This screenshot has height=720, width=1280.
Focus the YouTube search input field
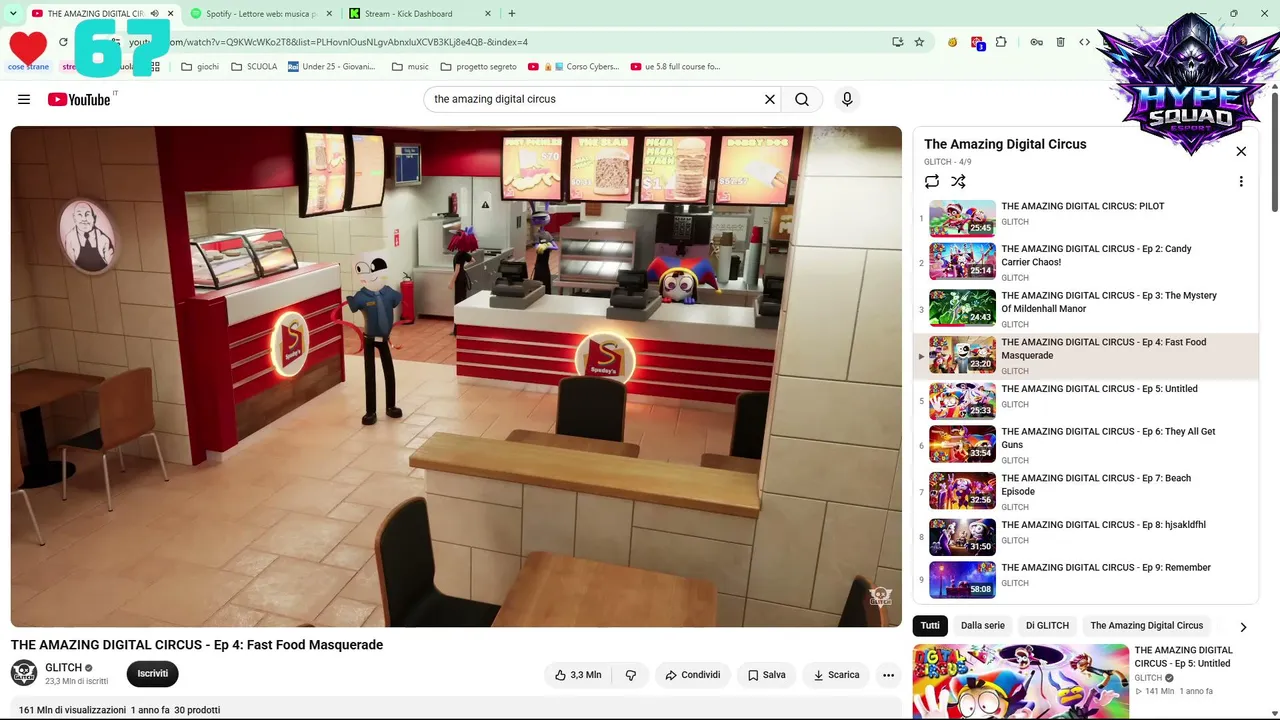point(595,99)
